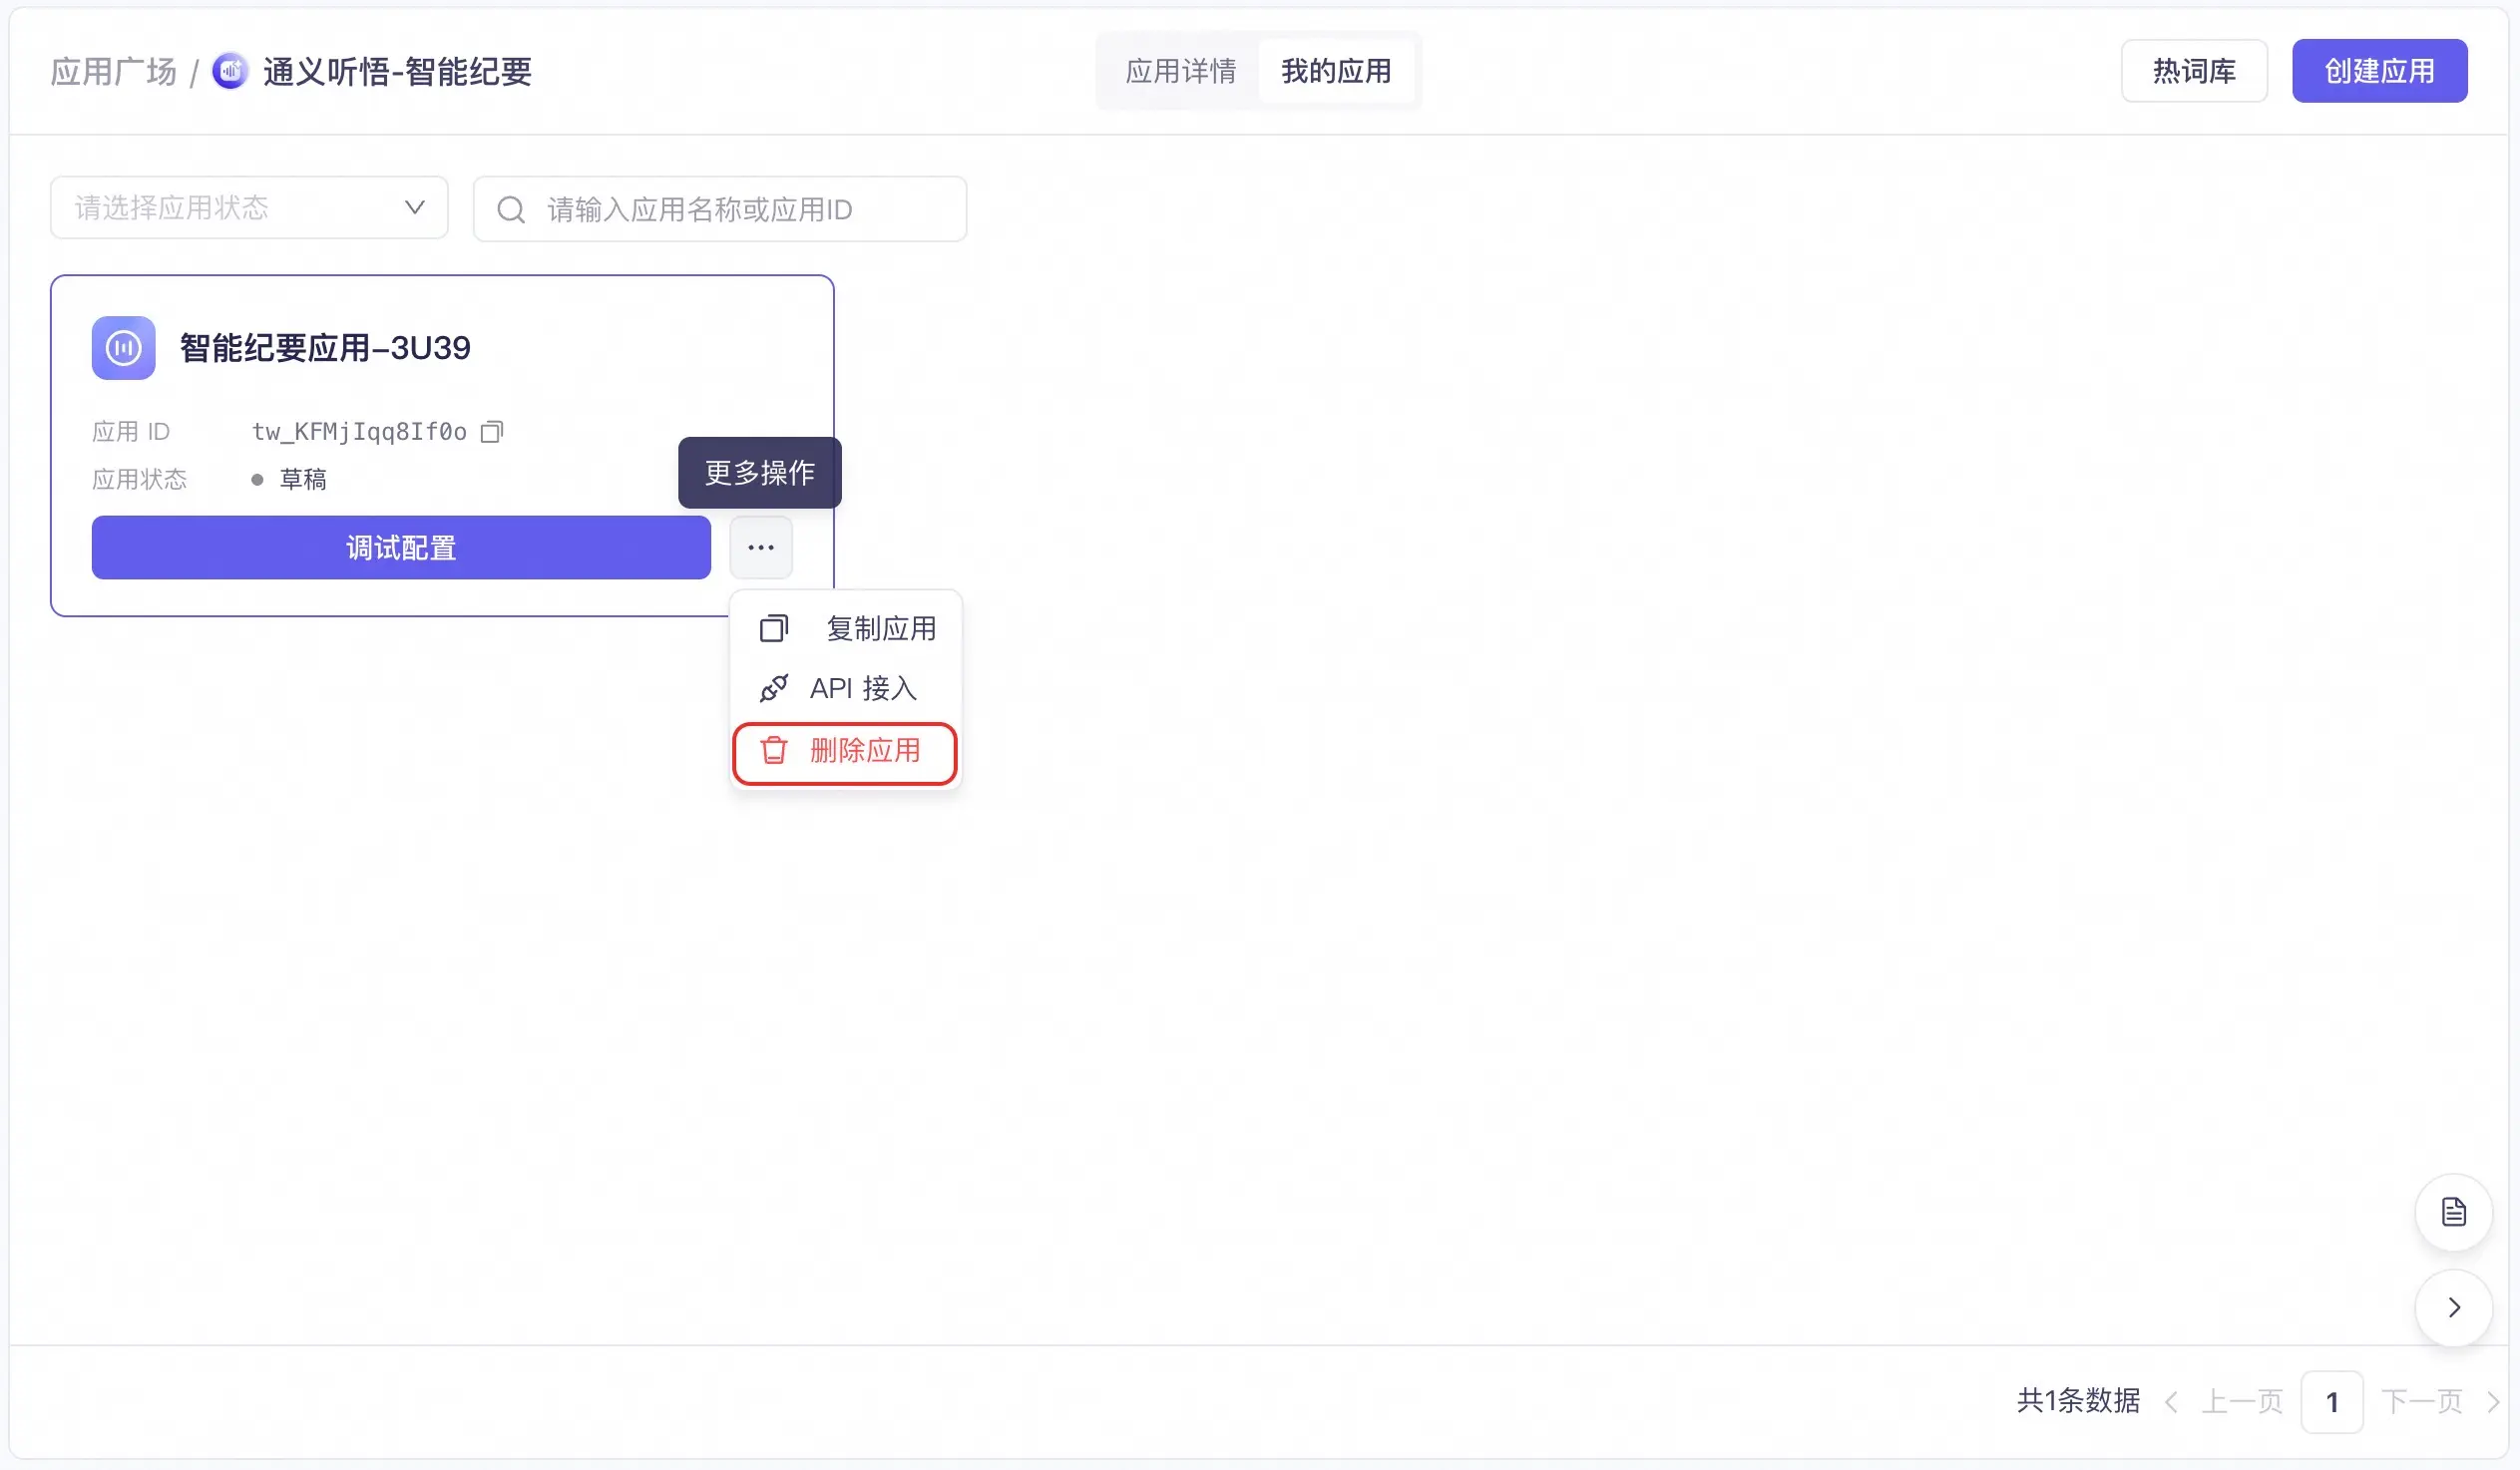Switch to the 应用详情 tab
Image resolution: width=2520 pixels, height=1470 pixels.
1180,71
